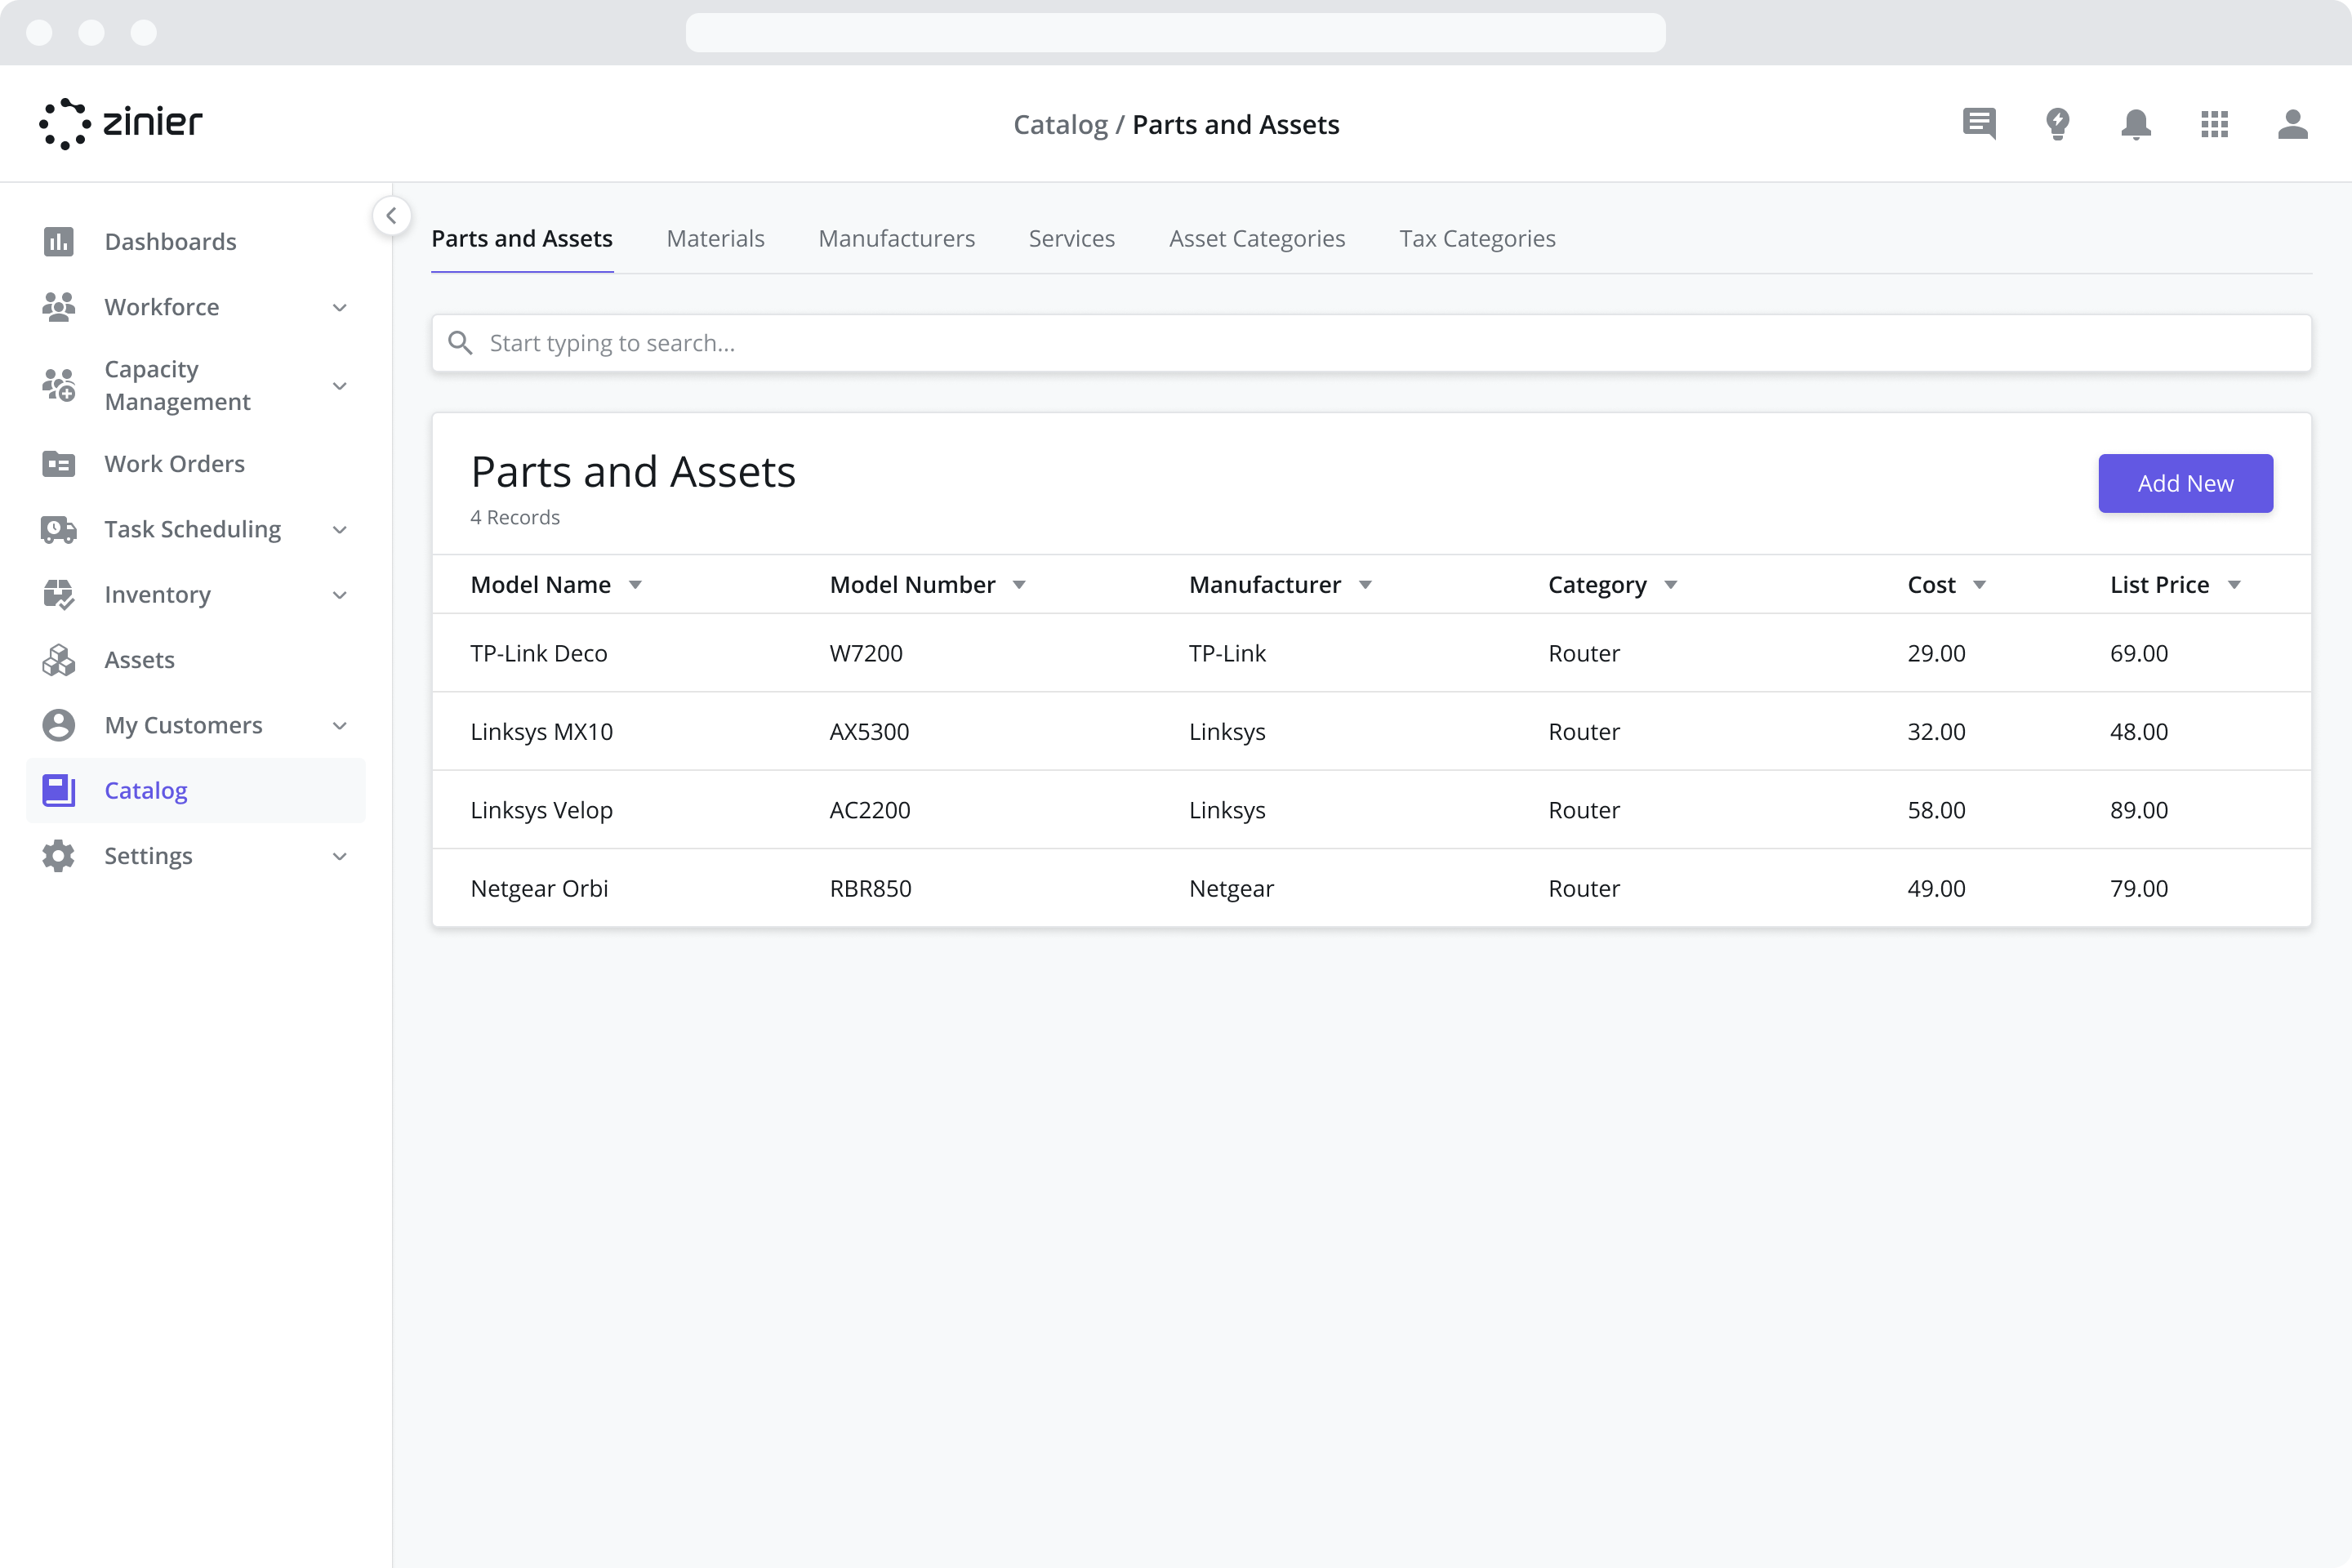Open the Cost column dropdown arrow

tap(1980, 585)
